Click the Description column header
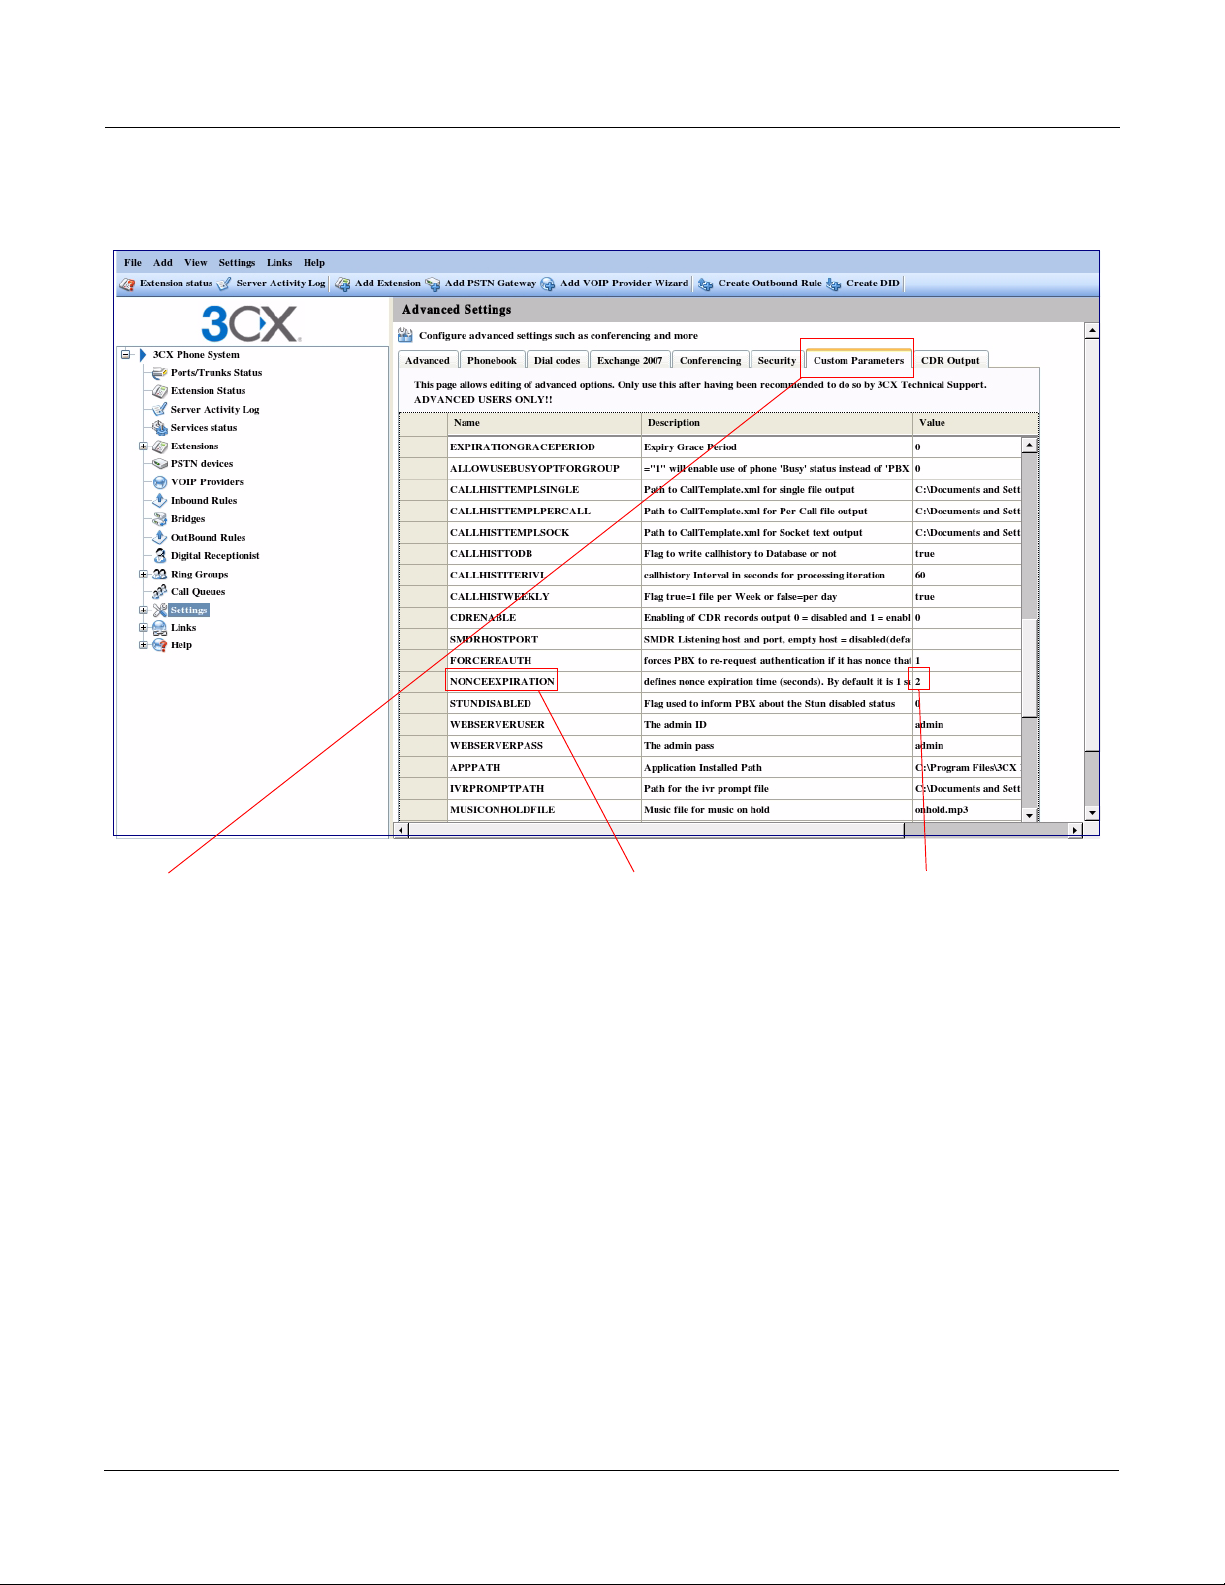 [x=777, y=423]
